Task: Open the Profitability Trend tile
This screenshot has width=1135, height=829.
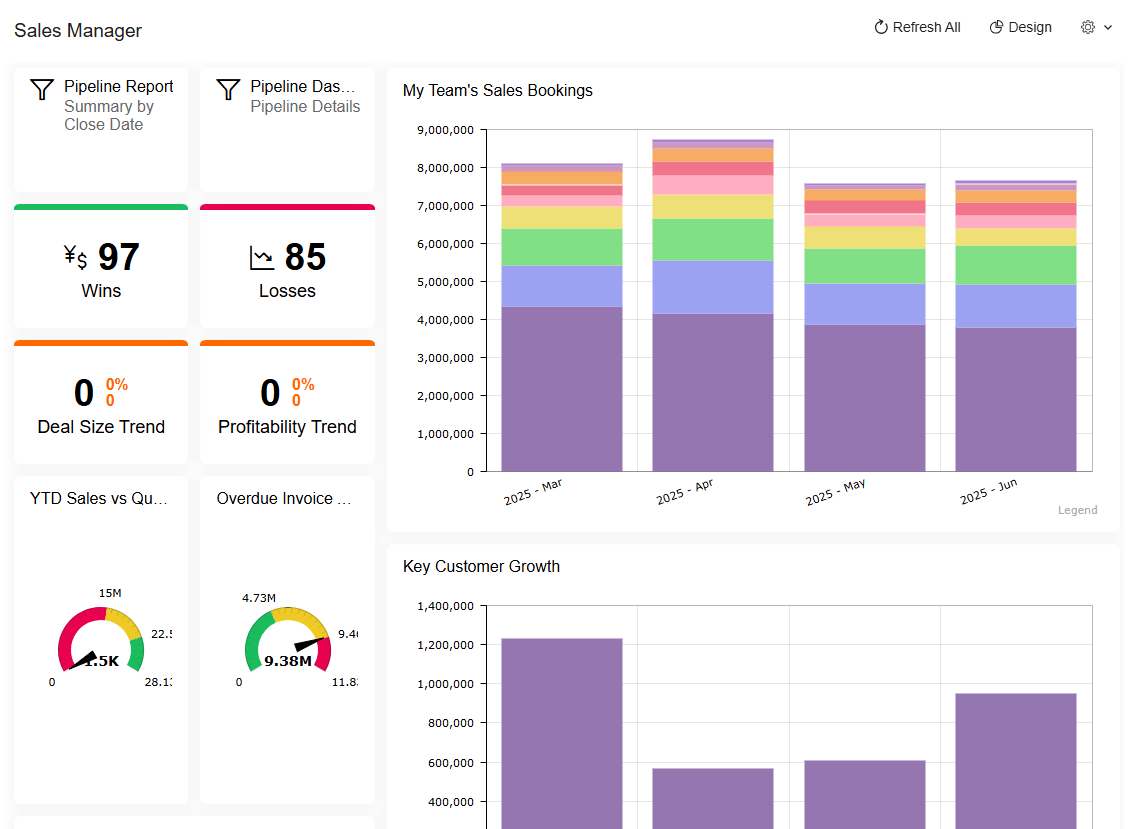Action: pyautogui.click(x=287, y=403)
